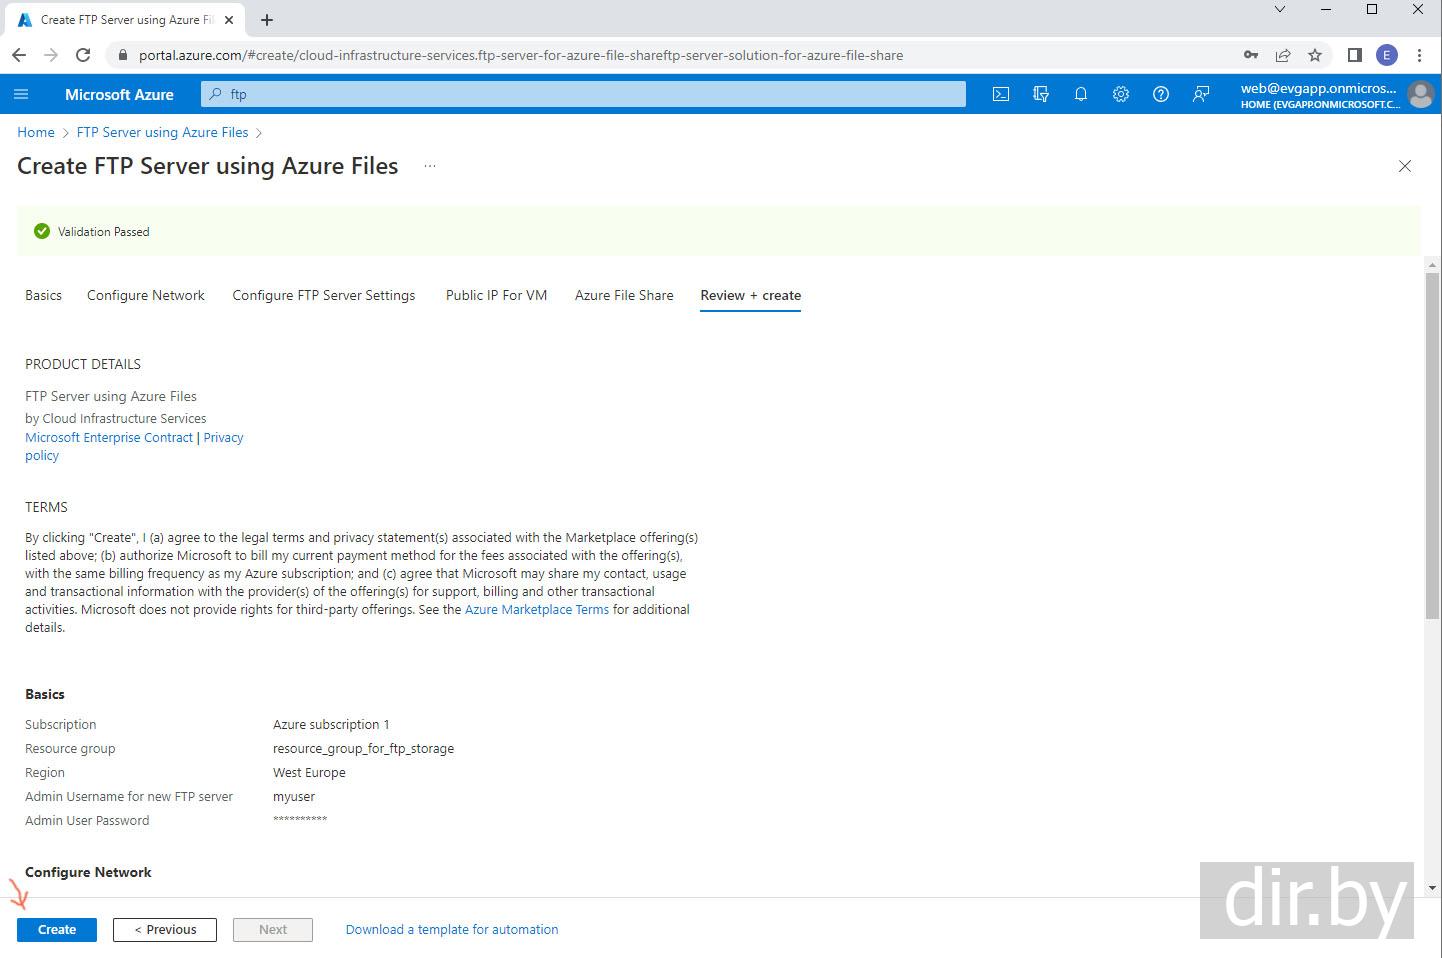Go back with the Previous button
The width and height of the screenshot is (1442, 958).
point(165,929)
